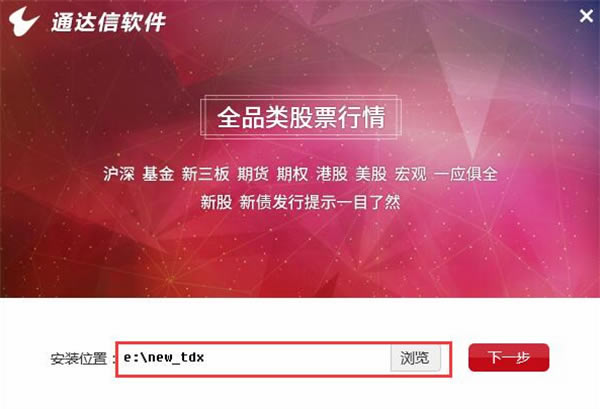
Task: Click the 新三板 text in the feature list
Action: click(x=205, y=174)
